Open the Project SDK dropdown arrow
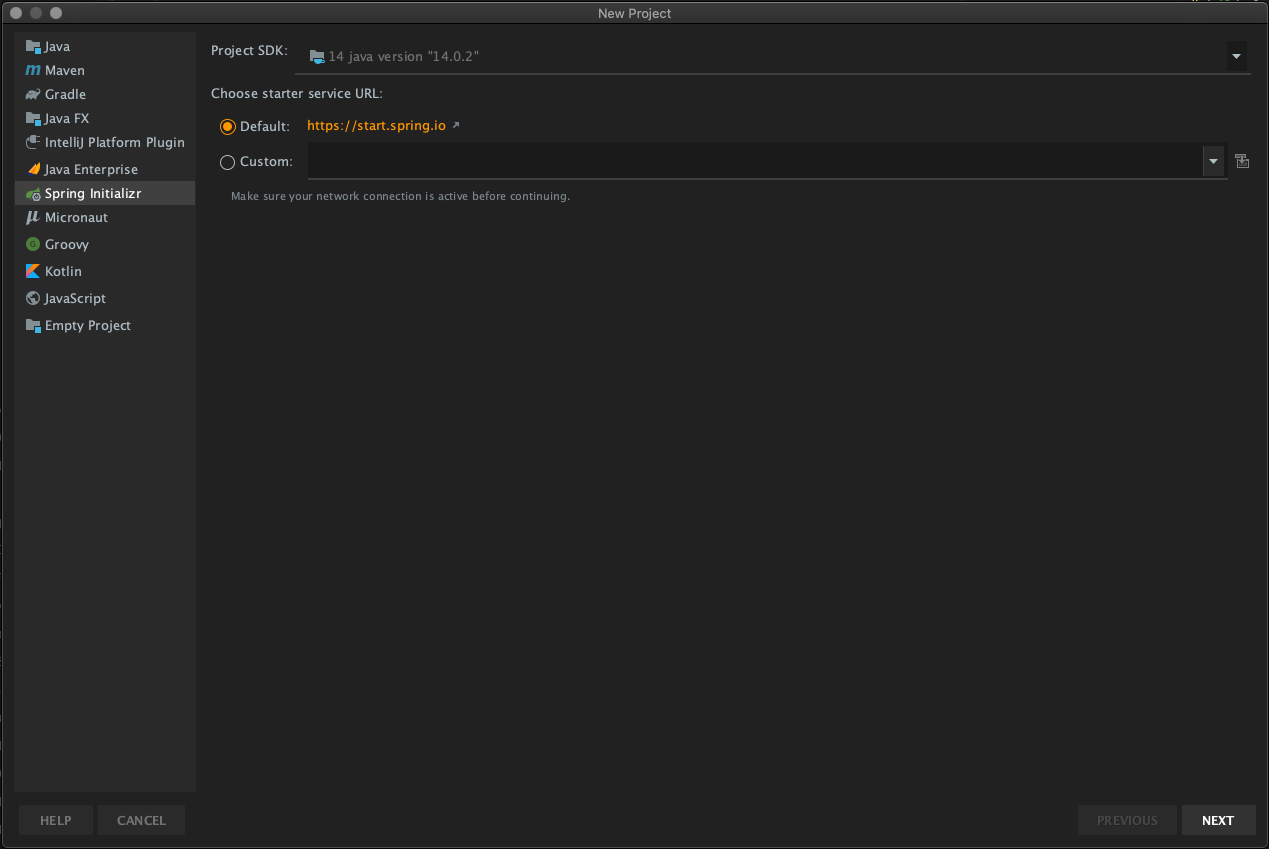This screenshot has height=849, width=1269. coord(1237,57)
